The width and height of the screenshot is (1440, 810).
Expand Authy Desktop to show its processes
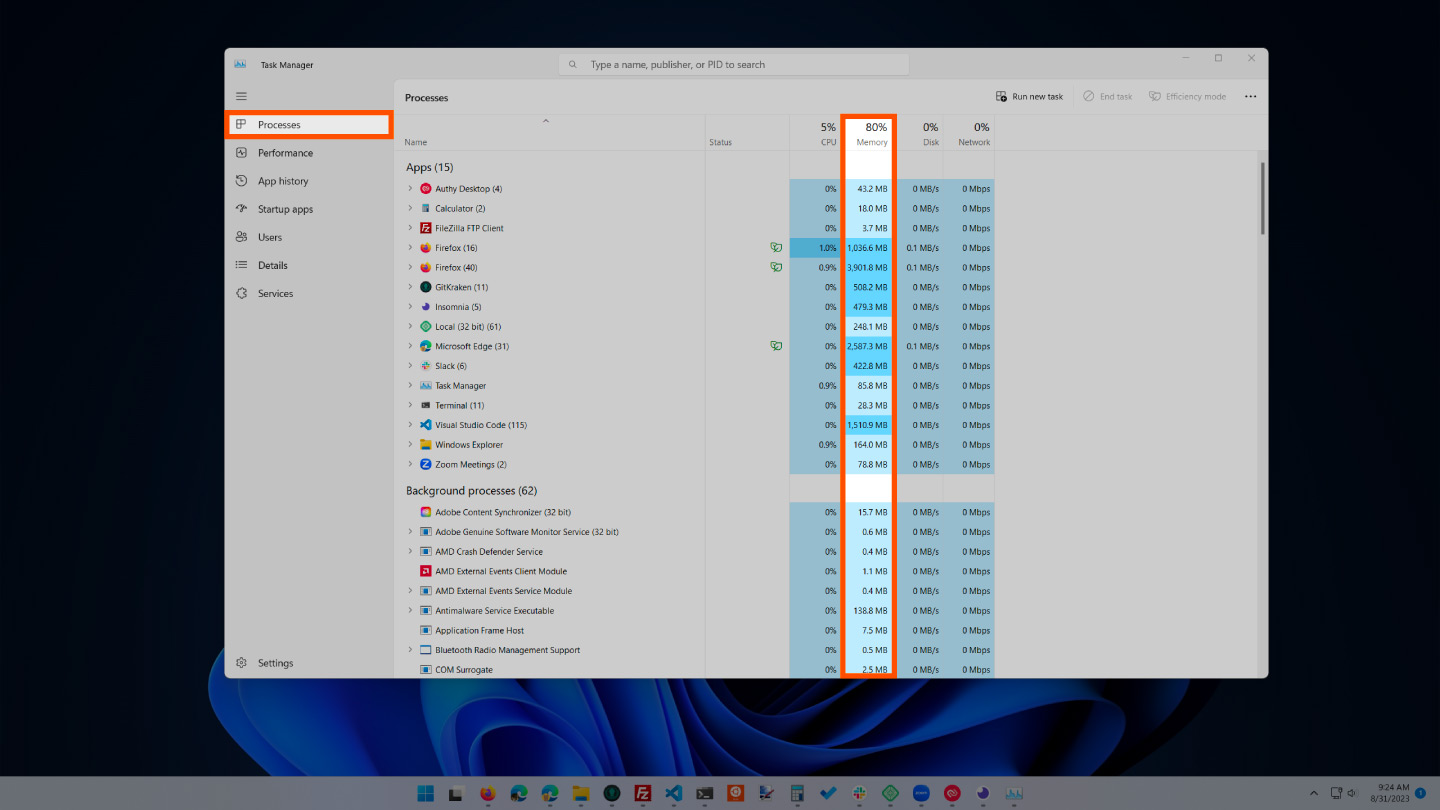pyautogui.click(x=410, y=188)
